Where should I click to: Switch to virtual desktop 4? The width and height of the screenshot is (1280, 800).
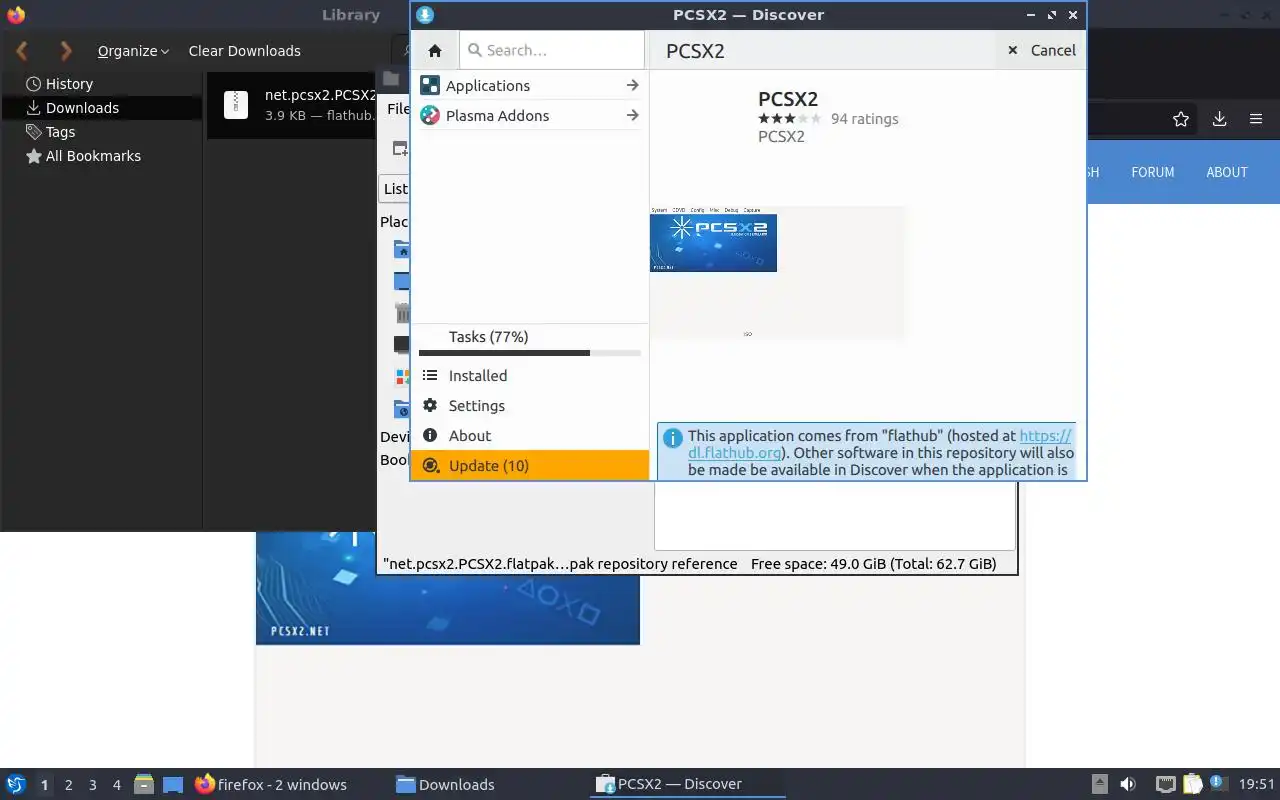click(117, 785)
